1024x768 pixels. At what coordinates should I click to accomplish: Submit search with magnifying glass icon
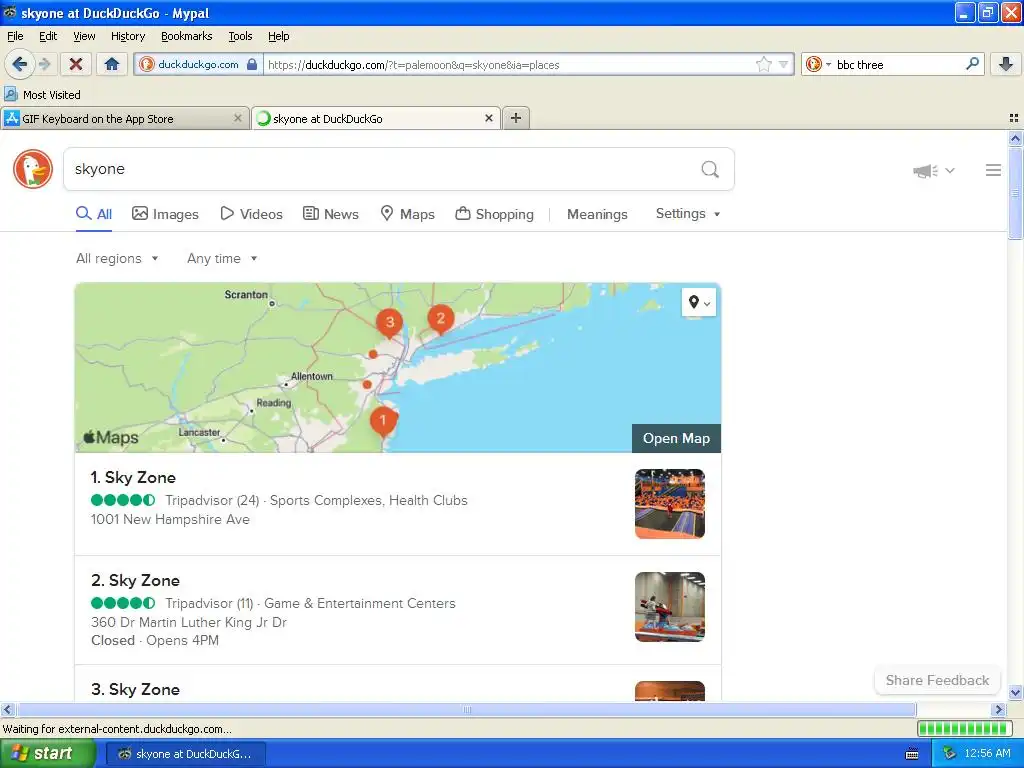tap(710, 169)
